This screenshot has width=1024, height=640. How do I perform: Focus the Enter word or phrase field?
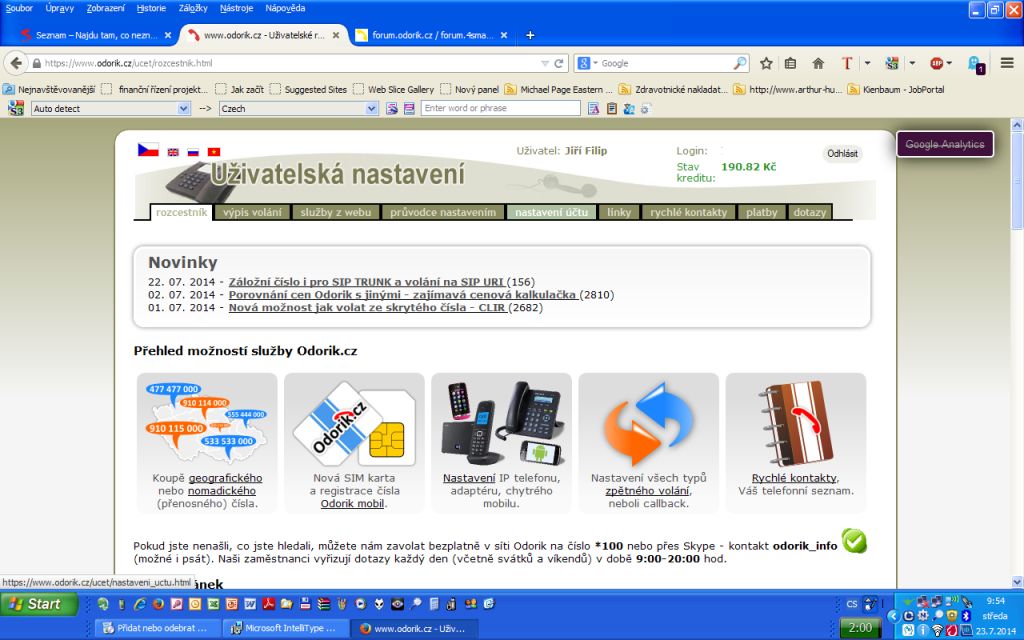pyautogui.click(x=501, y=108)
